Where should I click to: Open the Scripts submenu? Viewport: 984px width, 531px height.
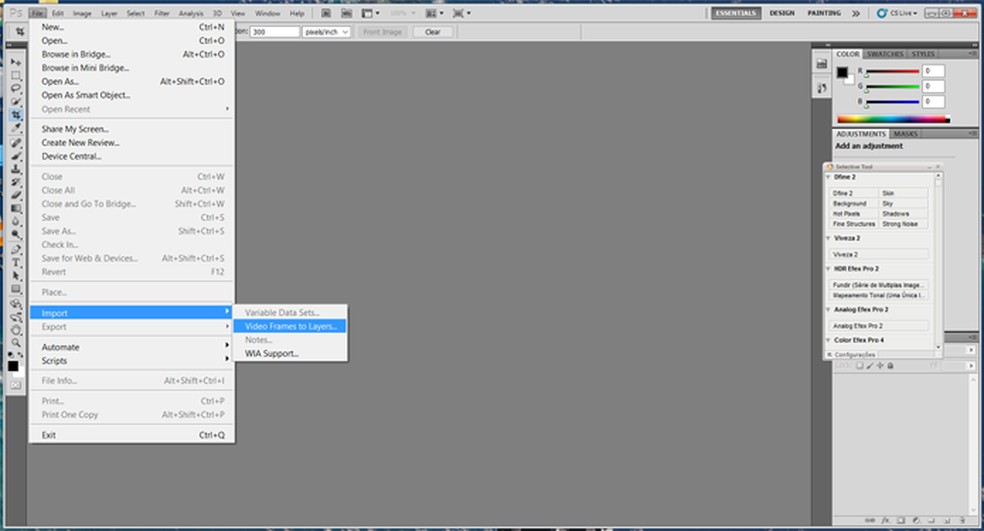click(x=132, y=361)
